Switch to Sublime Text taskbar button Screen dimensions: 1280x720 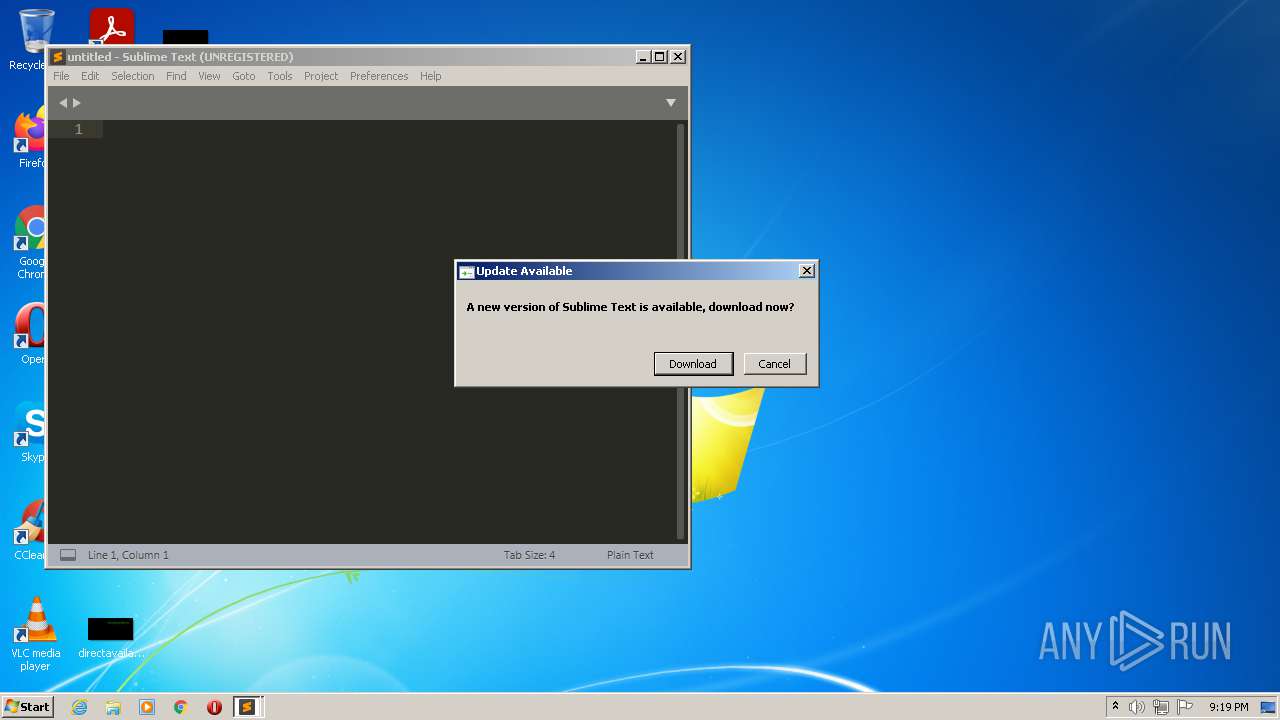tap(248, 707)
